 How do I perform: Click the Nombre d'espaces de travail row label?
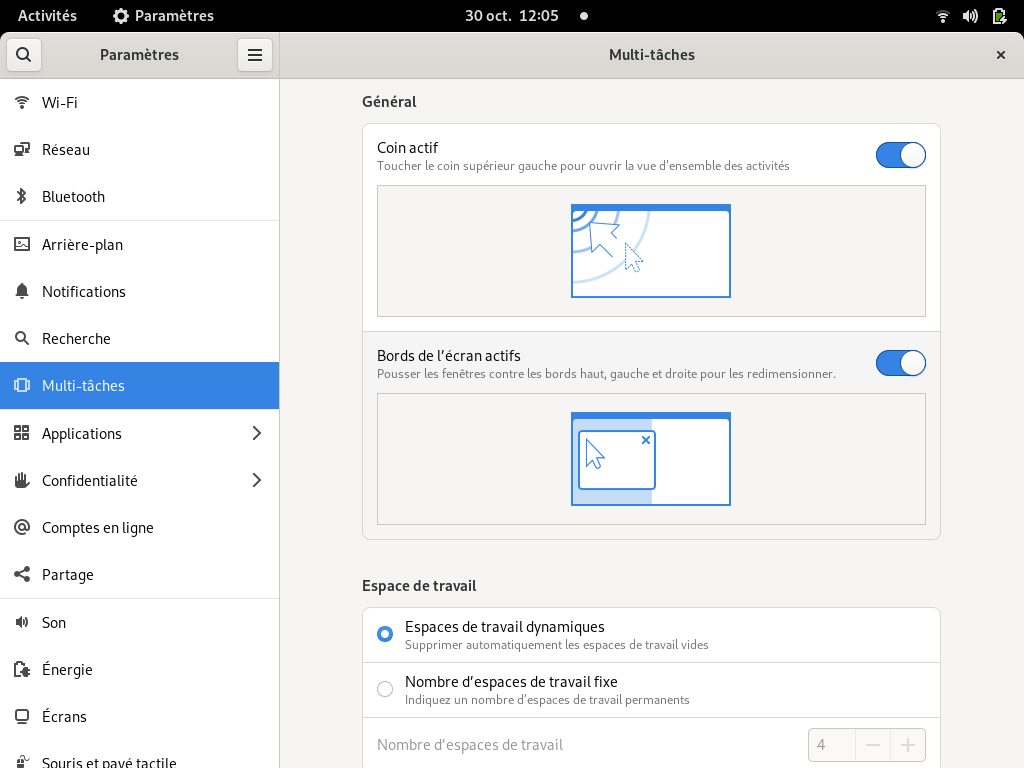470,745
